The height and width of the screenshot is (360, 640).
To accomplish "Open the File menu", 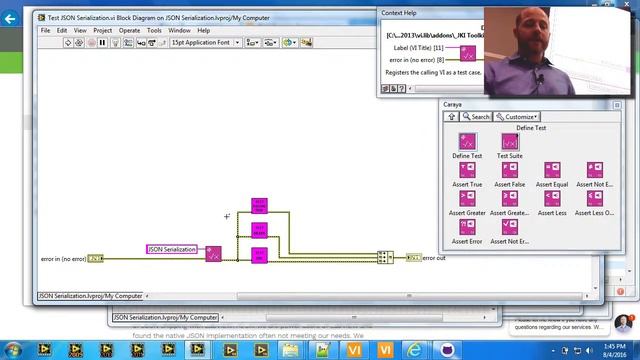I will (45, 31).
